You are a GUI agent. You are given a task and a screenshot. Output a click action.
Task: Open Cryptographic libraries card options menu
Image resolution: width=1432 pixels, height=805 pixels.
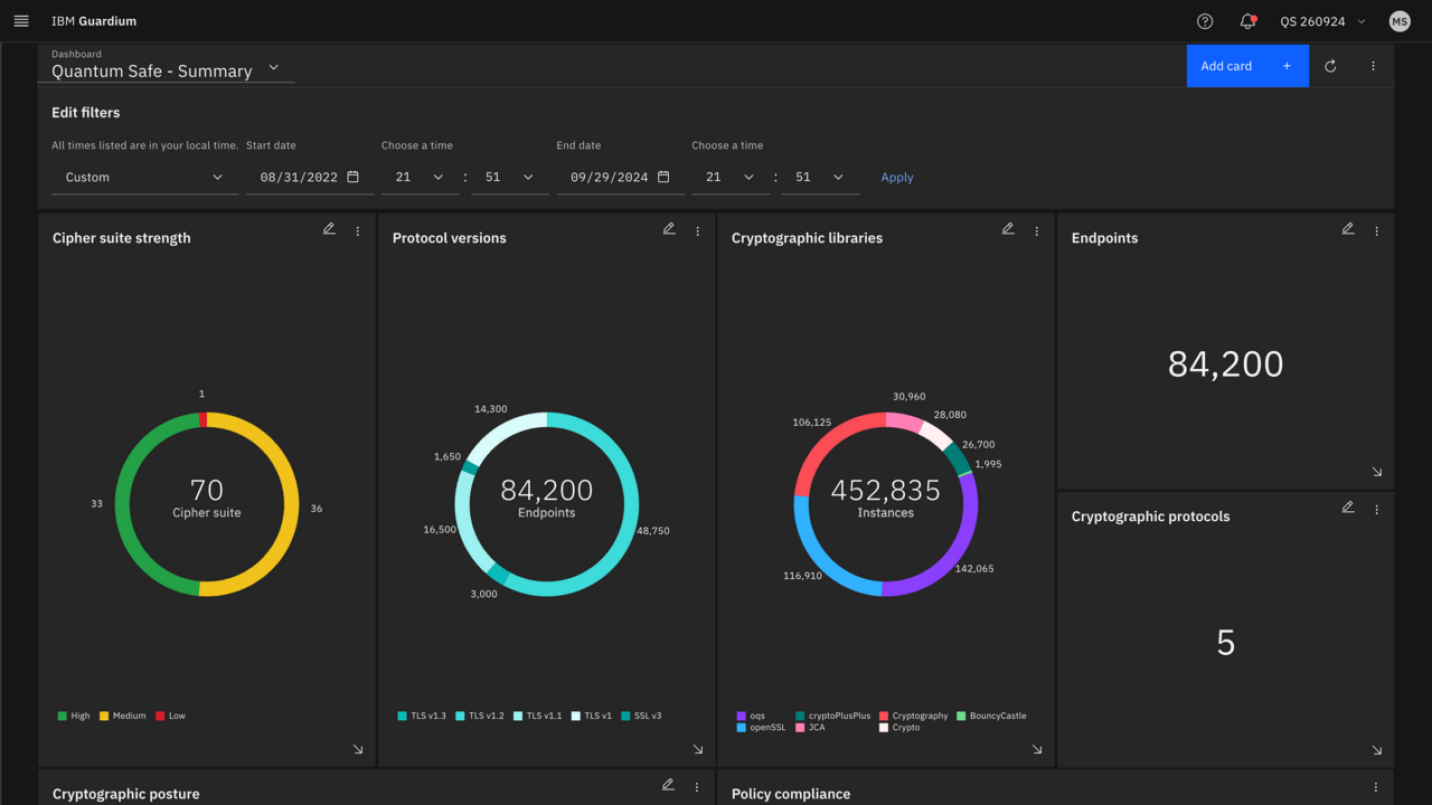[x=1037, y=231]
